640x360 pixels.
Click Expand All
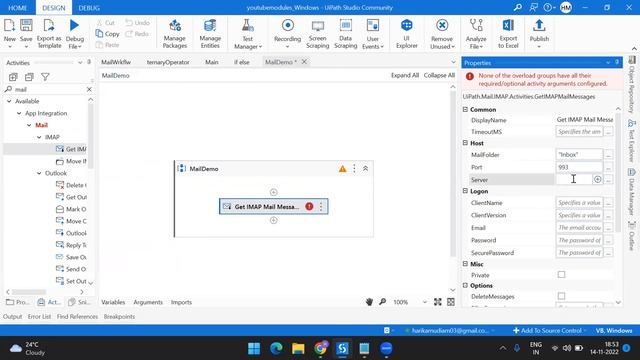405,76
